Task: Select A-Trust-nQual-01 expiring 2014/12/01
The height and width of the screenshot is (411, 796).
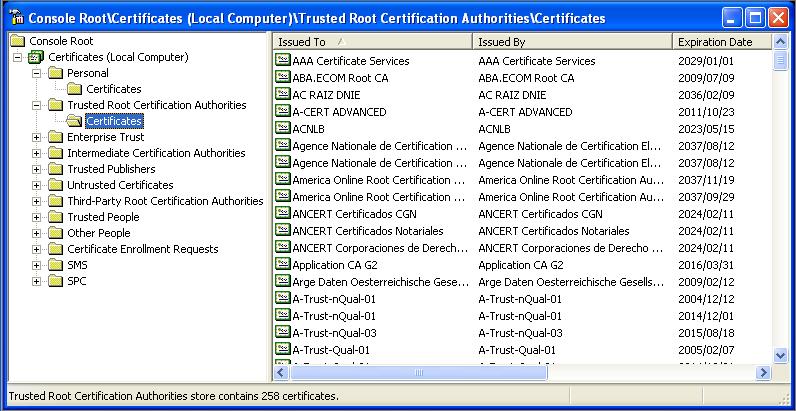Action: pyautogui.click(x=334, y=316)
